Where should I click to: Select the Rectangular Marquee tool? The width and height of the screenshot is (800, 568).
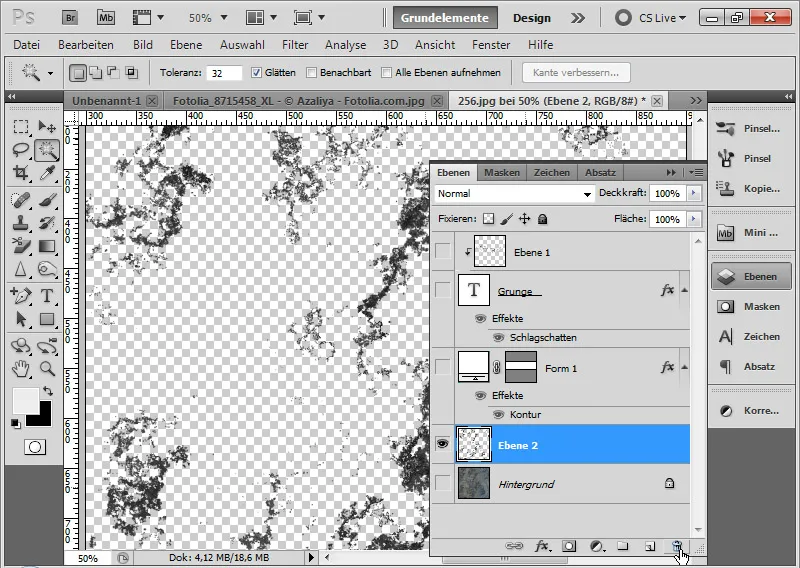click(21, 127)
